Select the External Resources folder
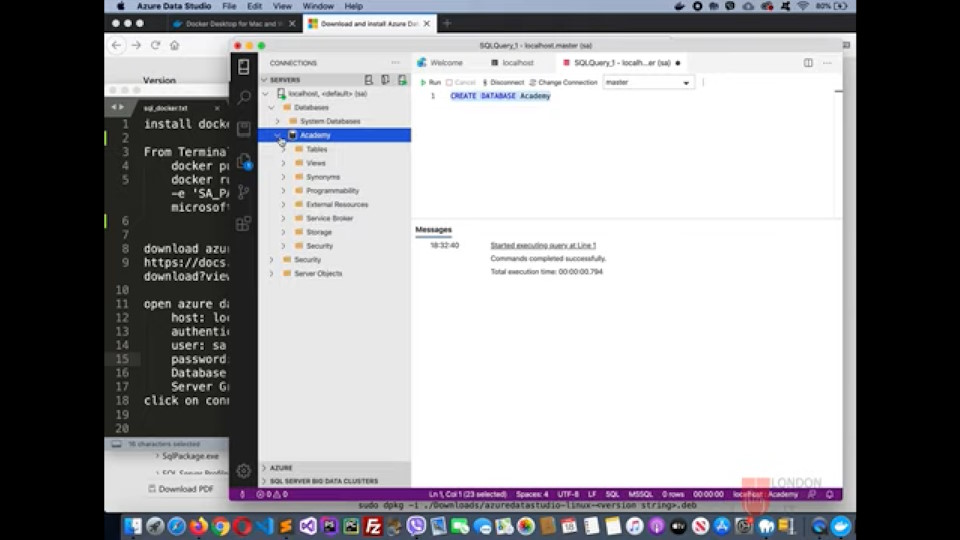The height and width of the screenshot is (540, 960). 337,204
